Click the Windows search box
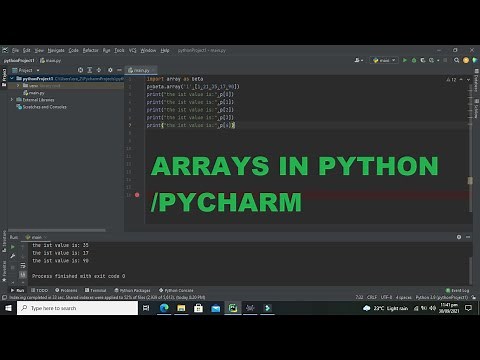 [x=77, y=308]
